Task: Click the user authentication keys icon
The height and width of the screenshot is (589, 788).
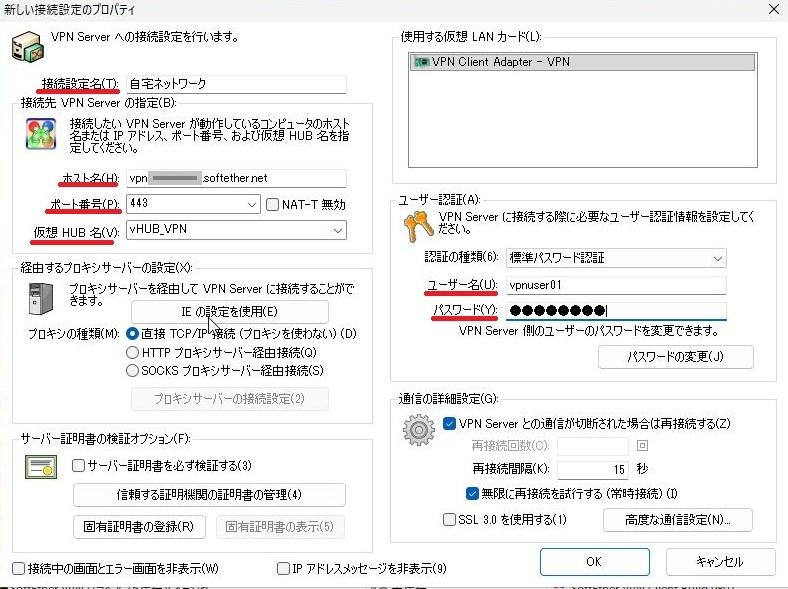Action: [418, 226]
